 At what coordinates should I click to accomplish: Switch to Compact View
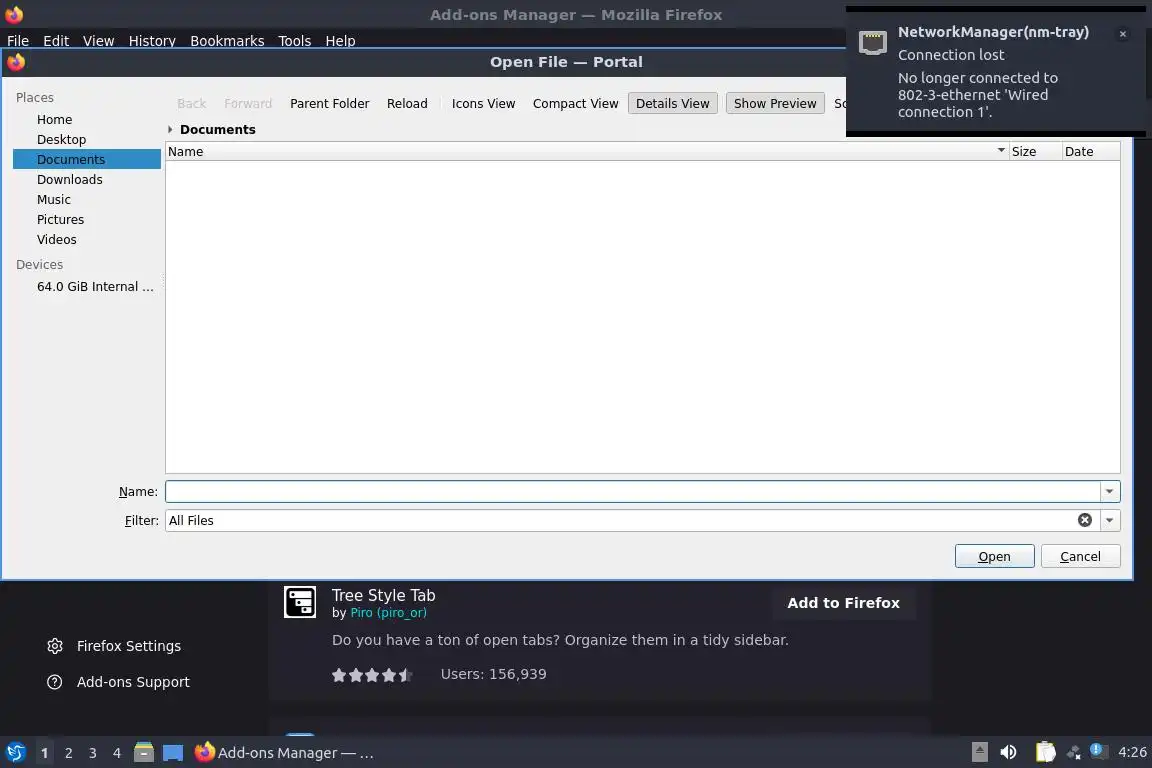tap(575, 104)
